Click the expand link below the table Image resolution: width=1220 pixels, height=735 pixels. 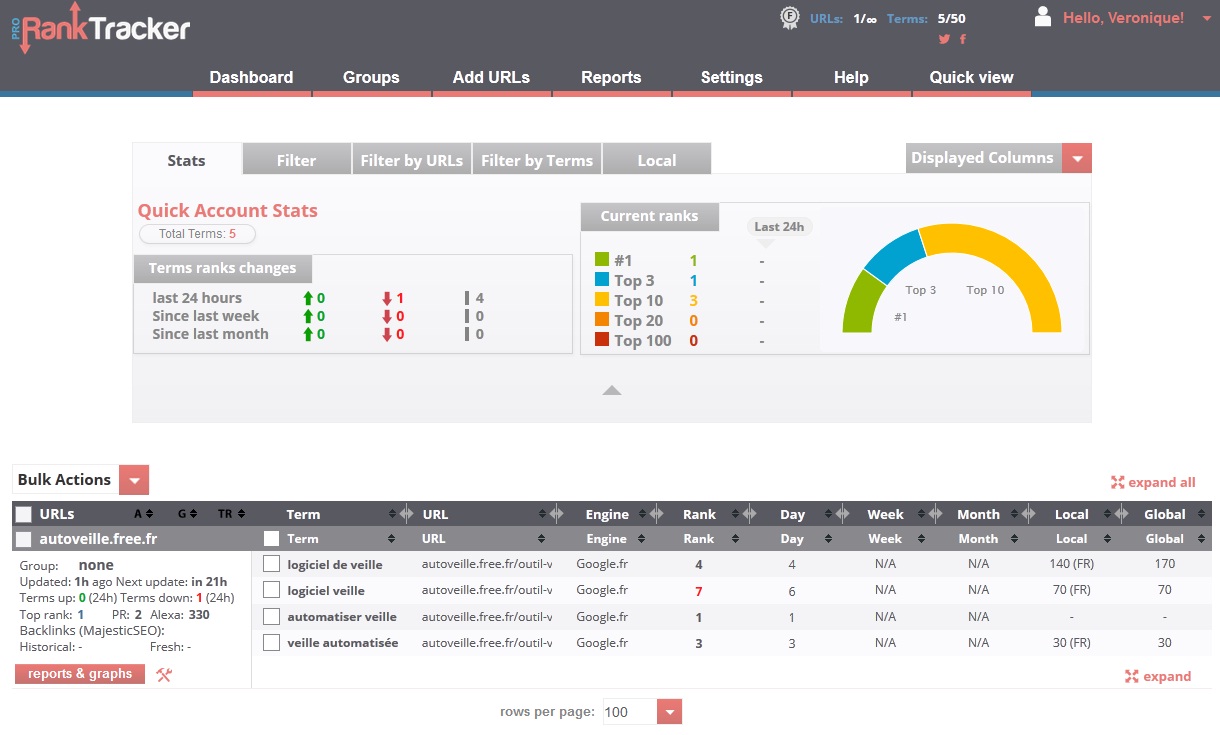click(x=1158, y=677)
